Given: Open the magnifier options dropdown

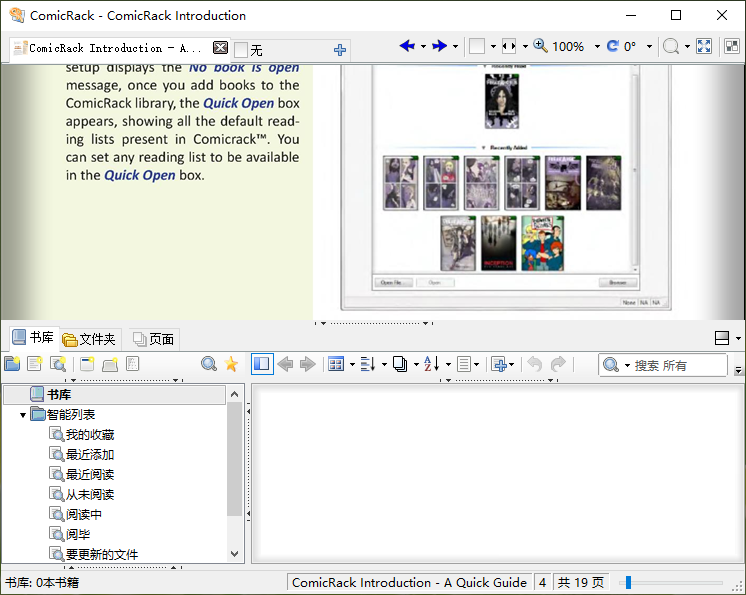Looking at the screenshot, I should tap(687, 47).
